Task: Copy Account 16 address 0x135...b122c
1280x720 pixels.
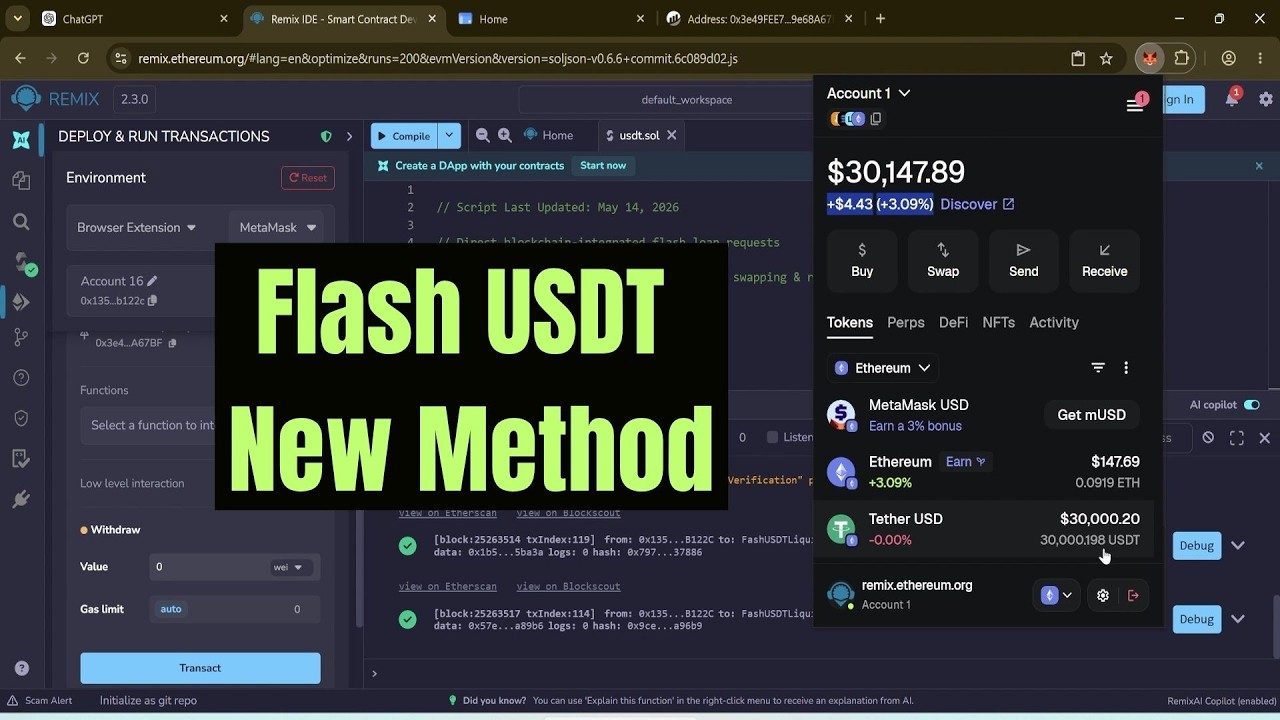Action: click(x=152, y=301)
